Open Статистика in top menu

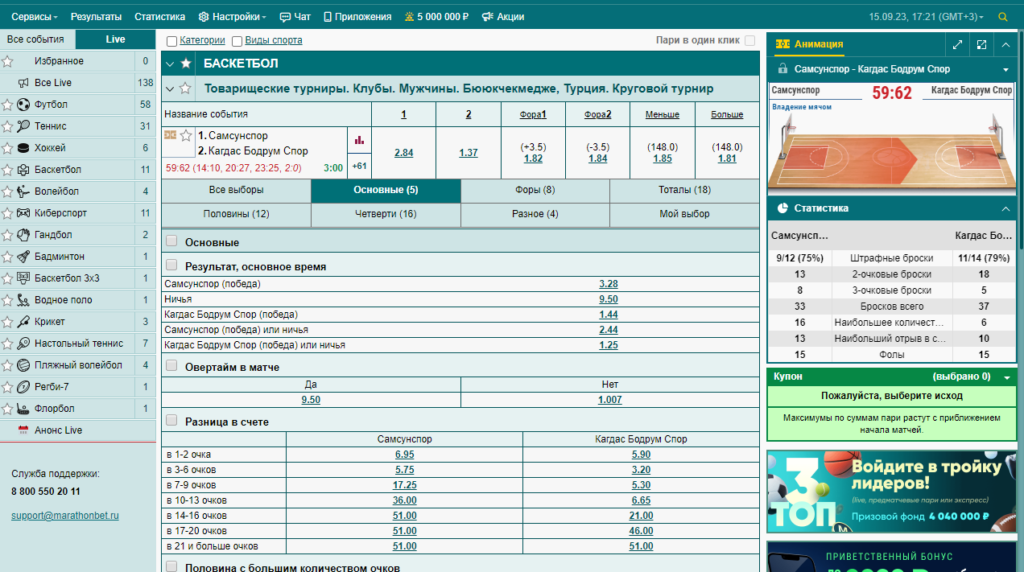pyautogui.click(x=160, y=17)
